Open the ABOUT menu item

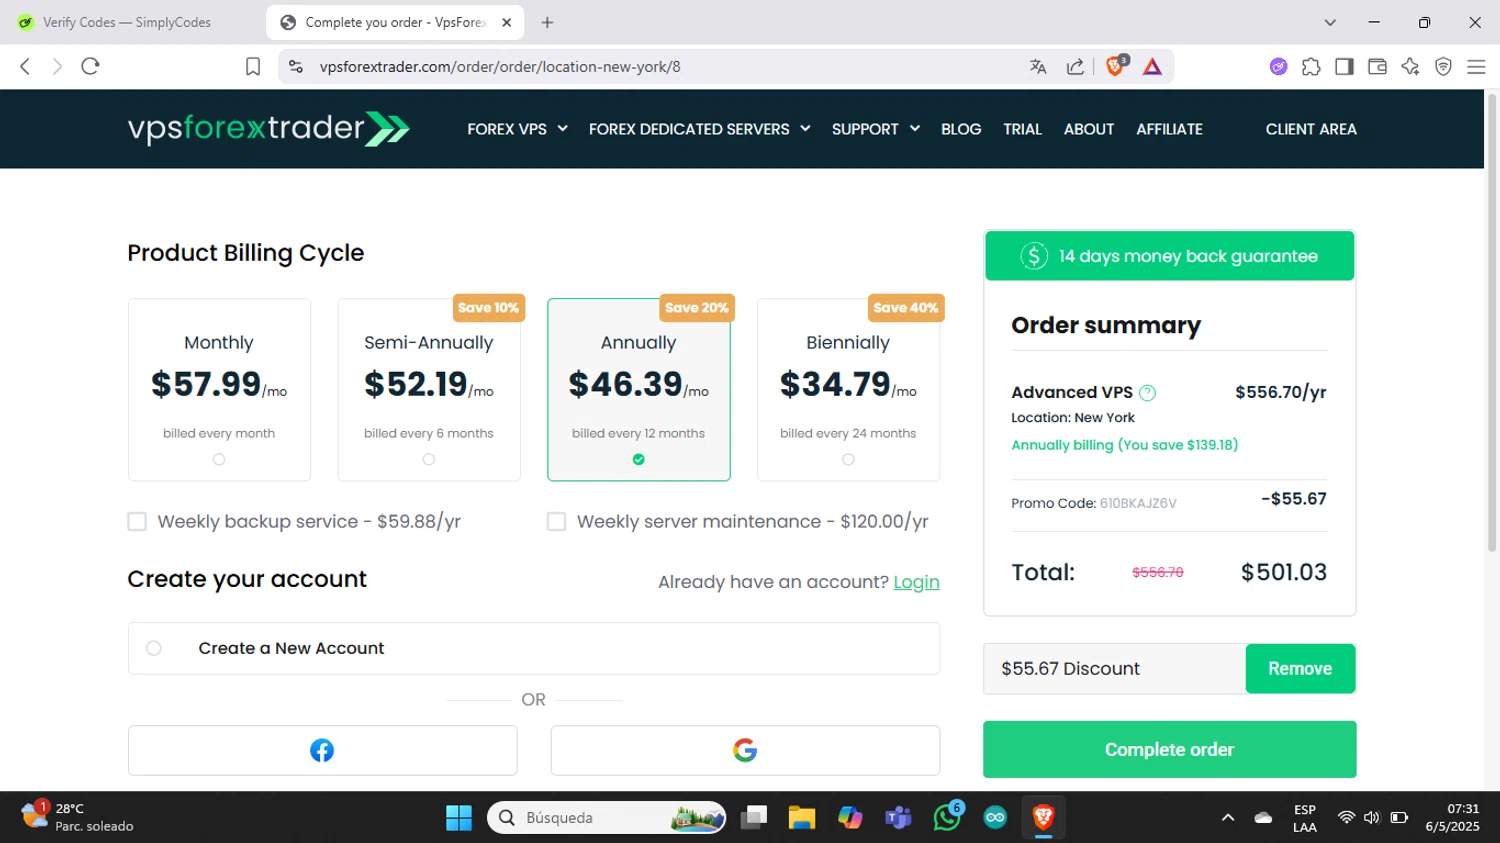[x=1089, y=129]
